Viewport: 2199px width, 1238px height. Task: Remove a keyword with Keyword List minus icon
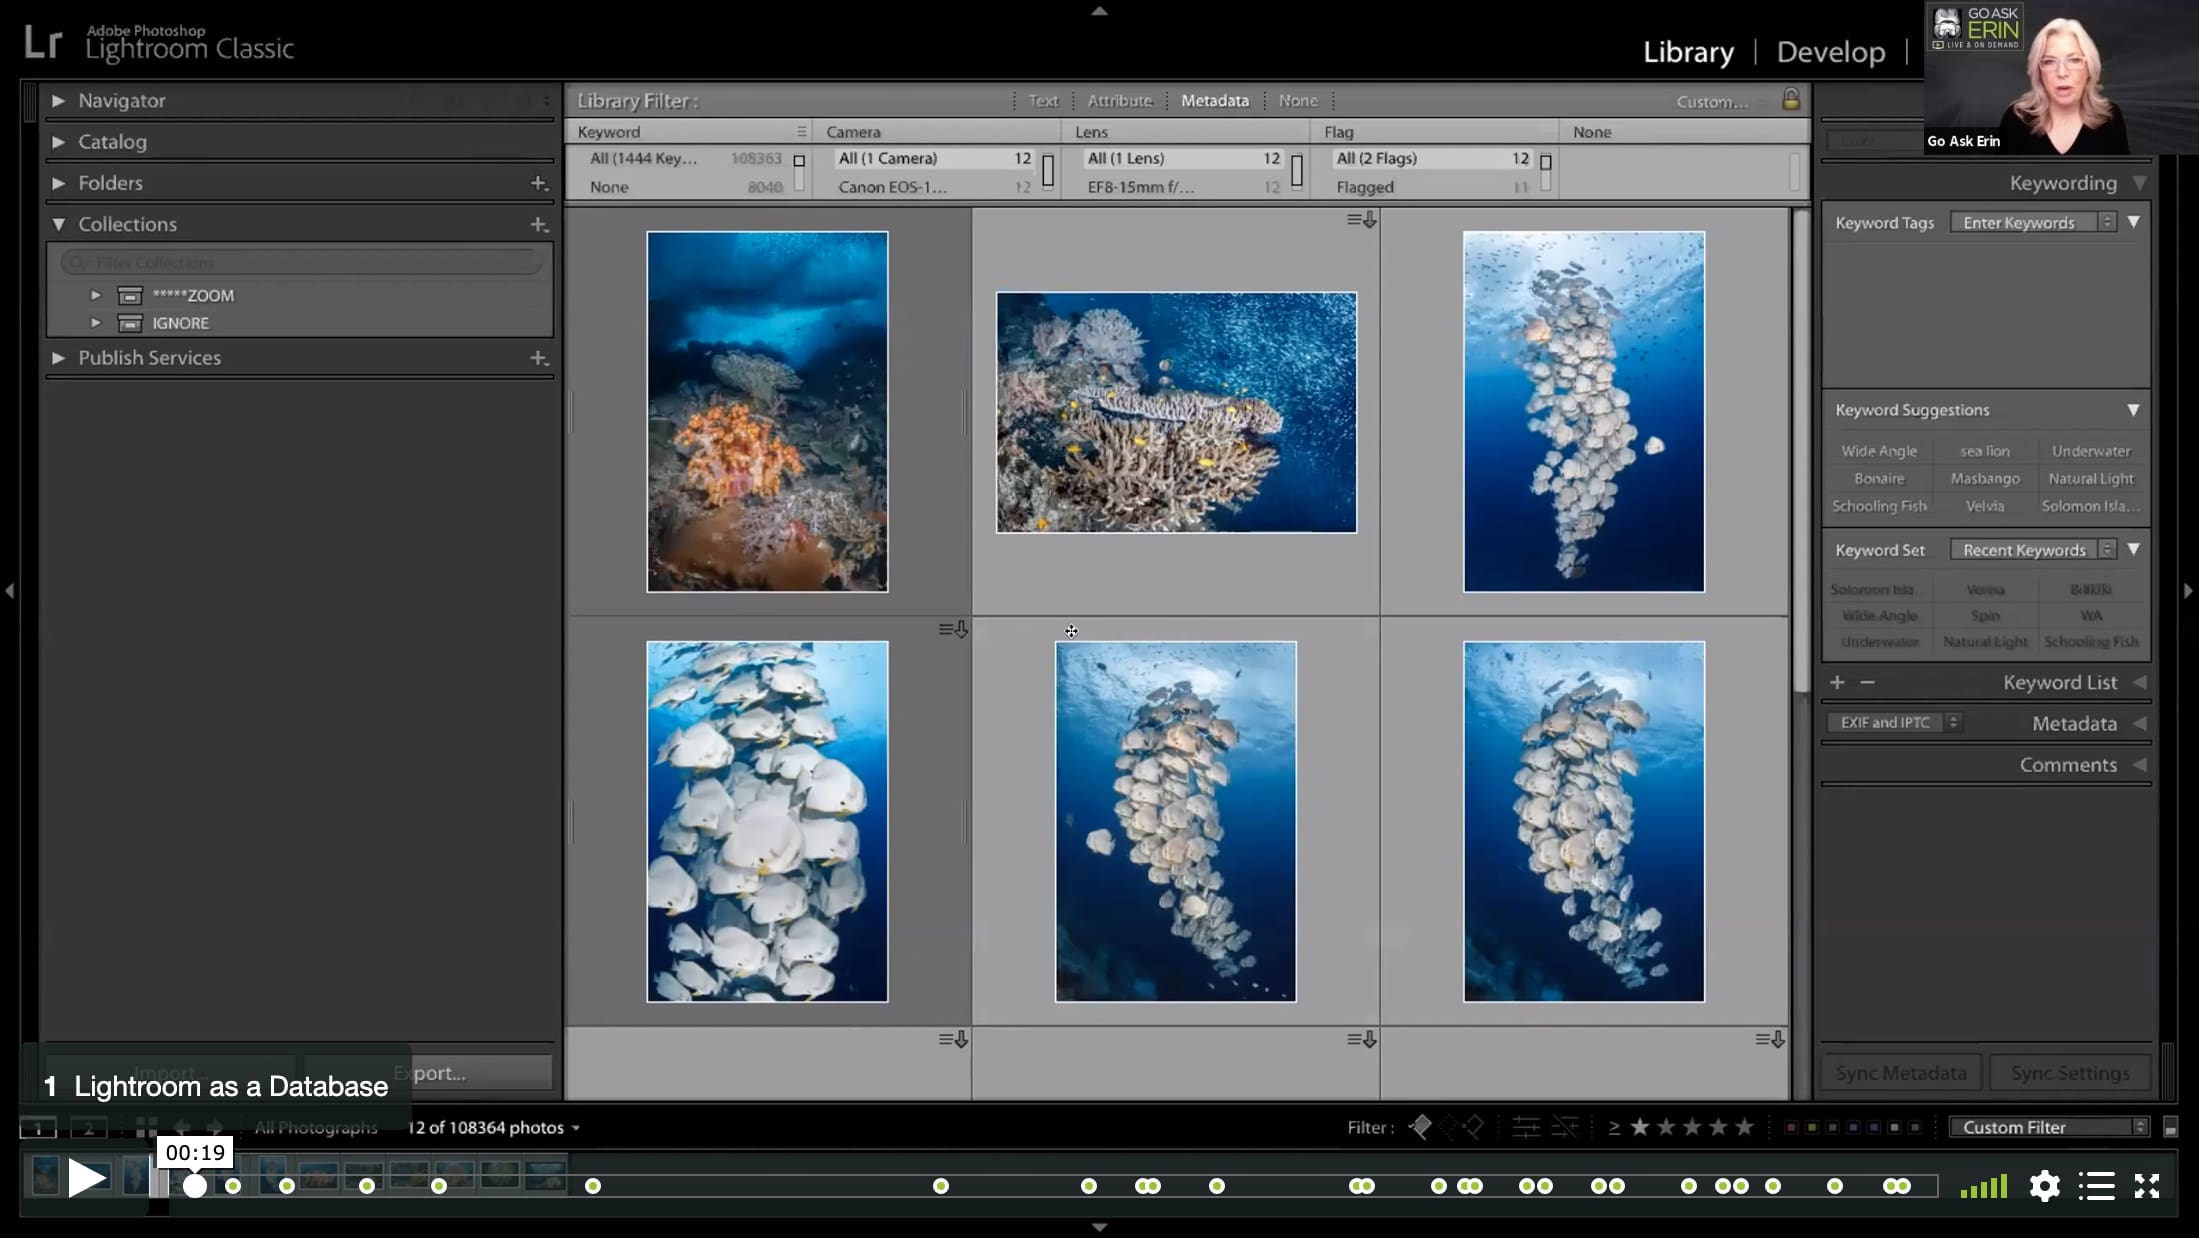[x=1867, y=682]
